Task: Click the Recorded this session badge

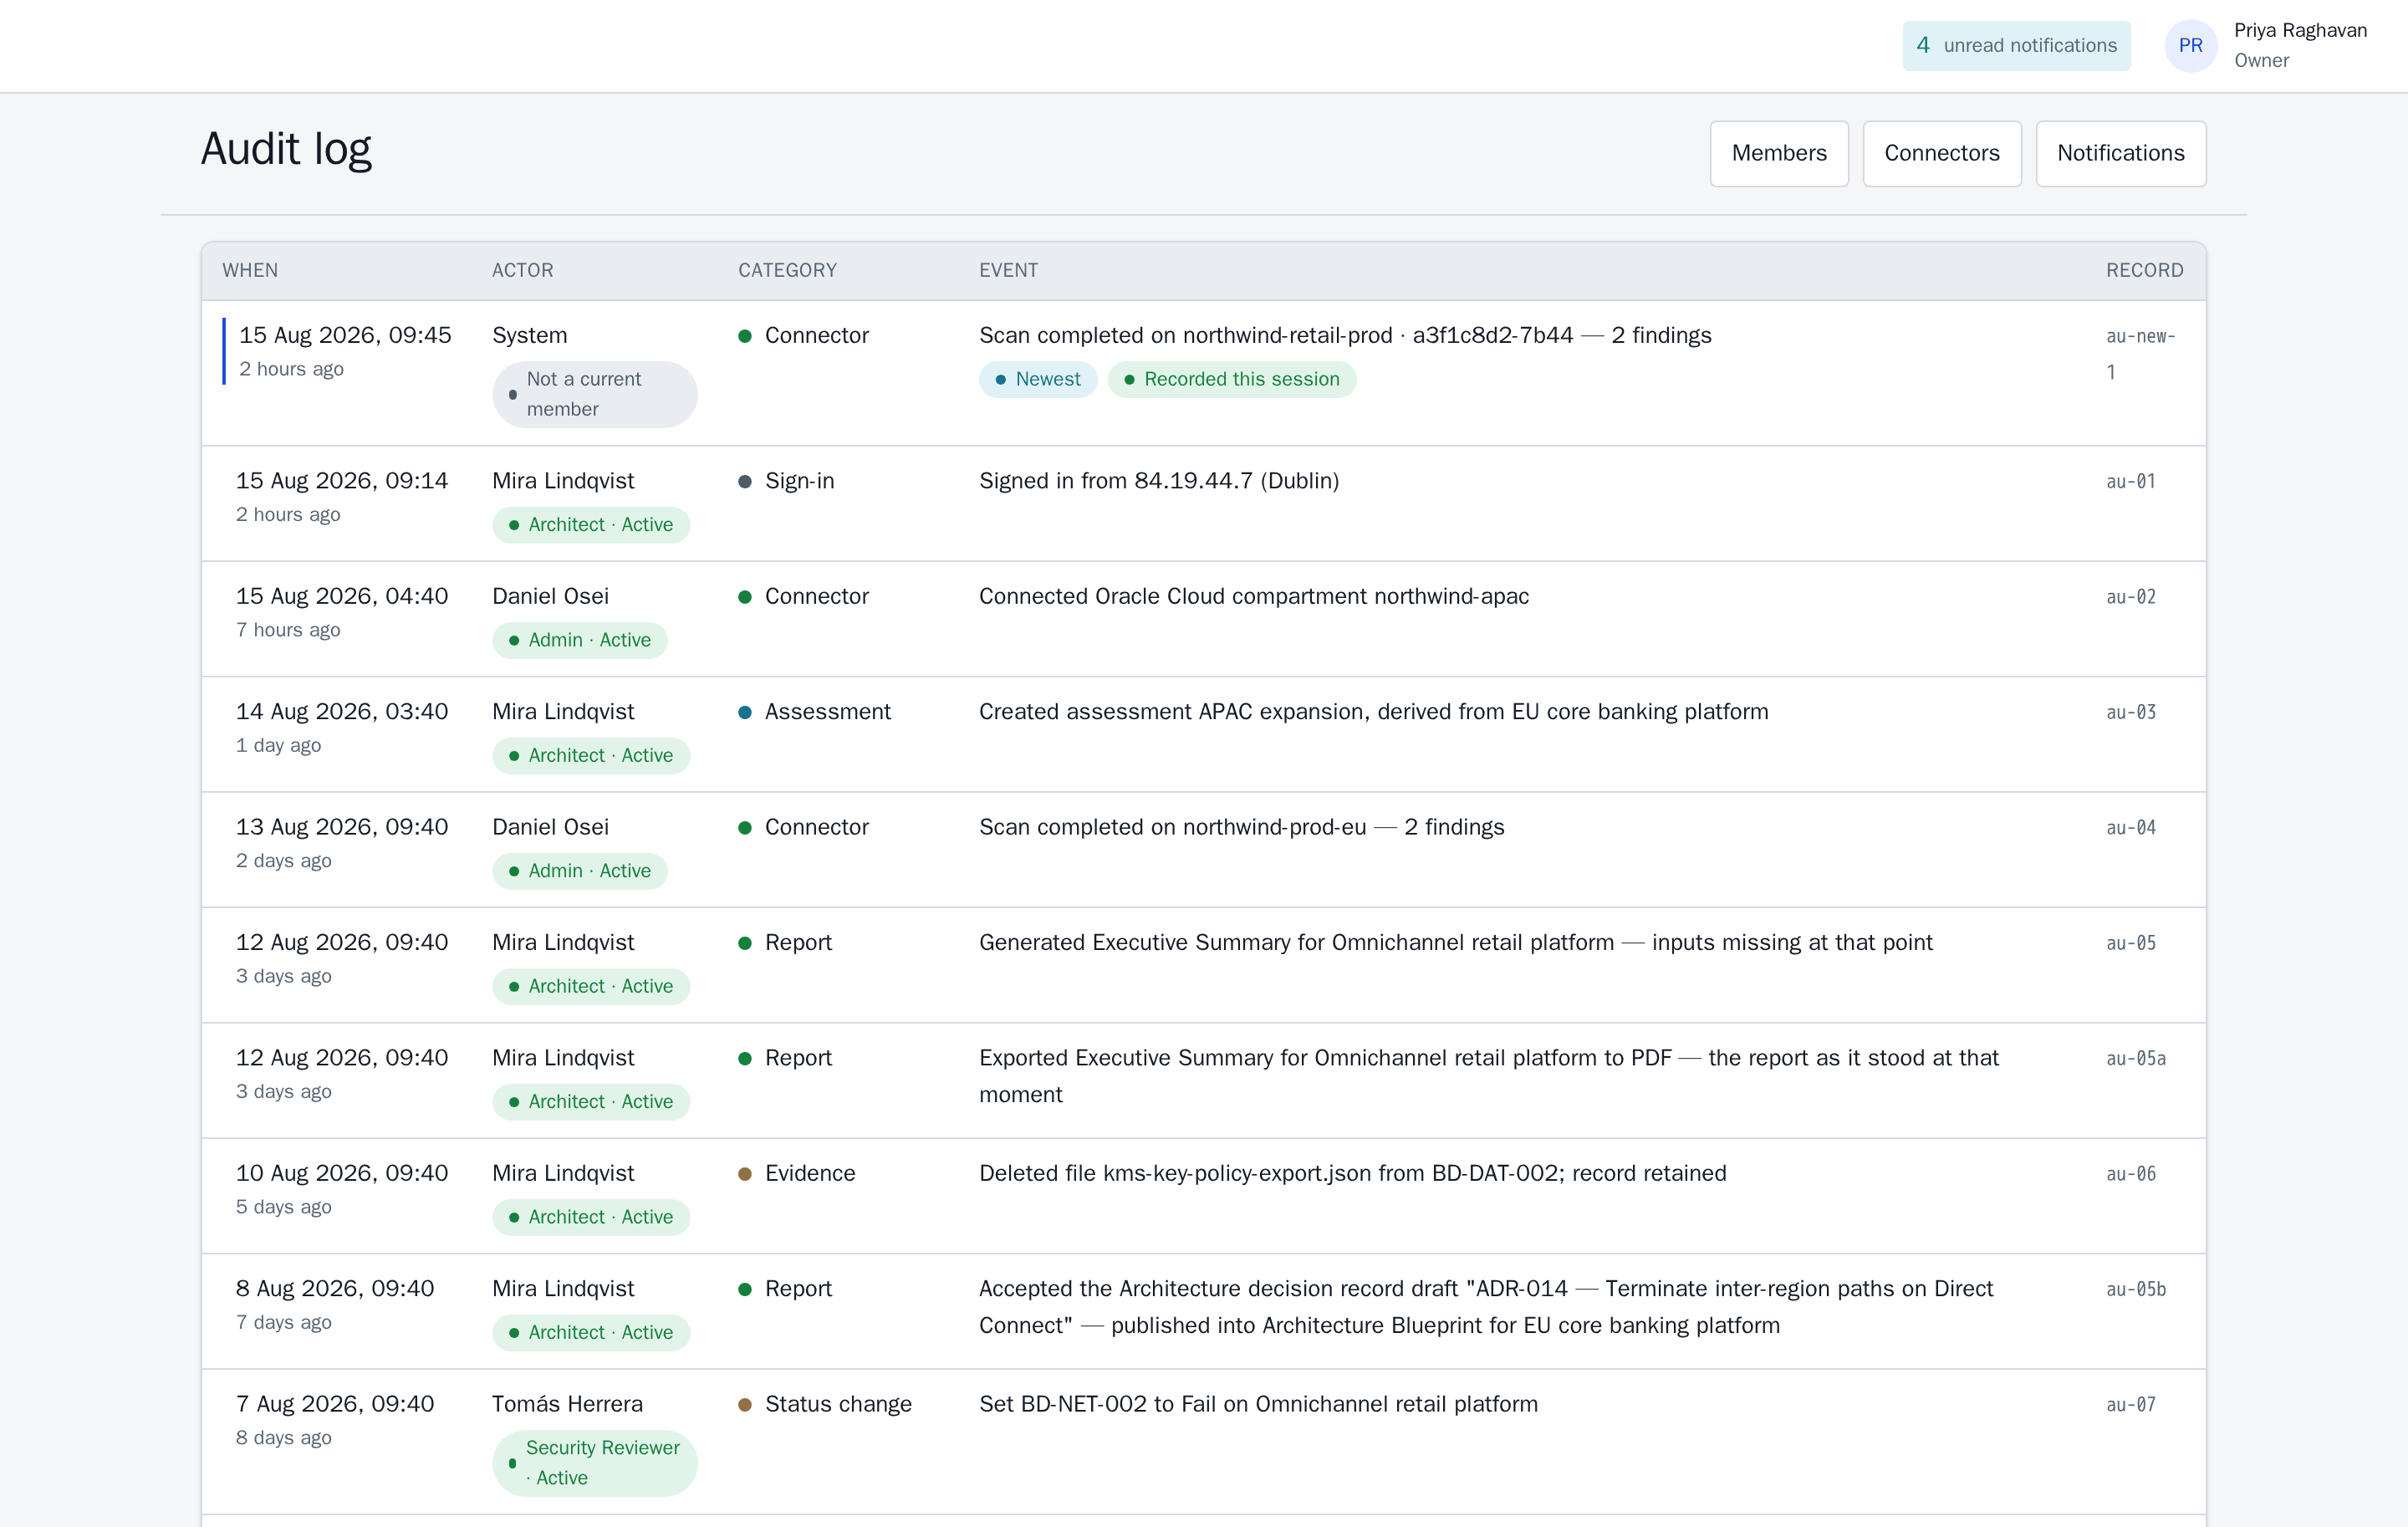Action: 1231,379
